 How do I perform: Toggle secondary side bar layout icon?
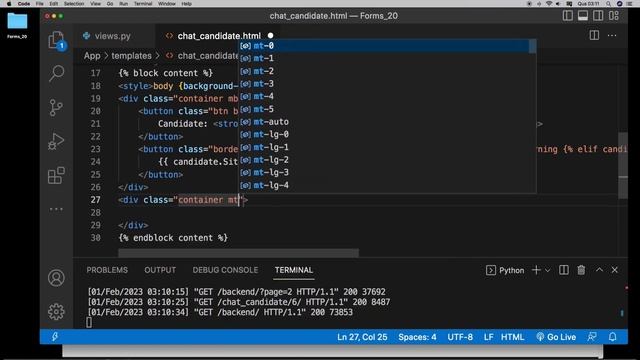[598, 16]
